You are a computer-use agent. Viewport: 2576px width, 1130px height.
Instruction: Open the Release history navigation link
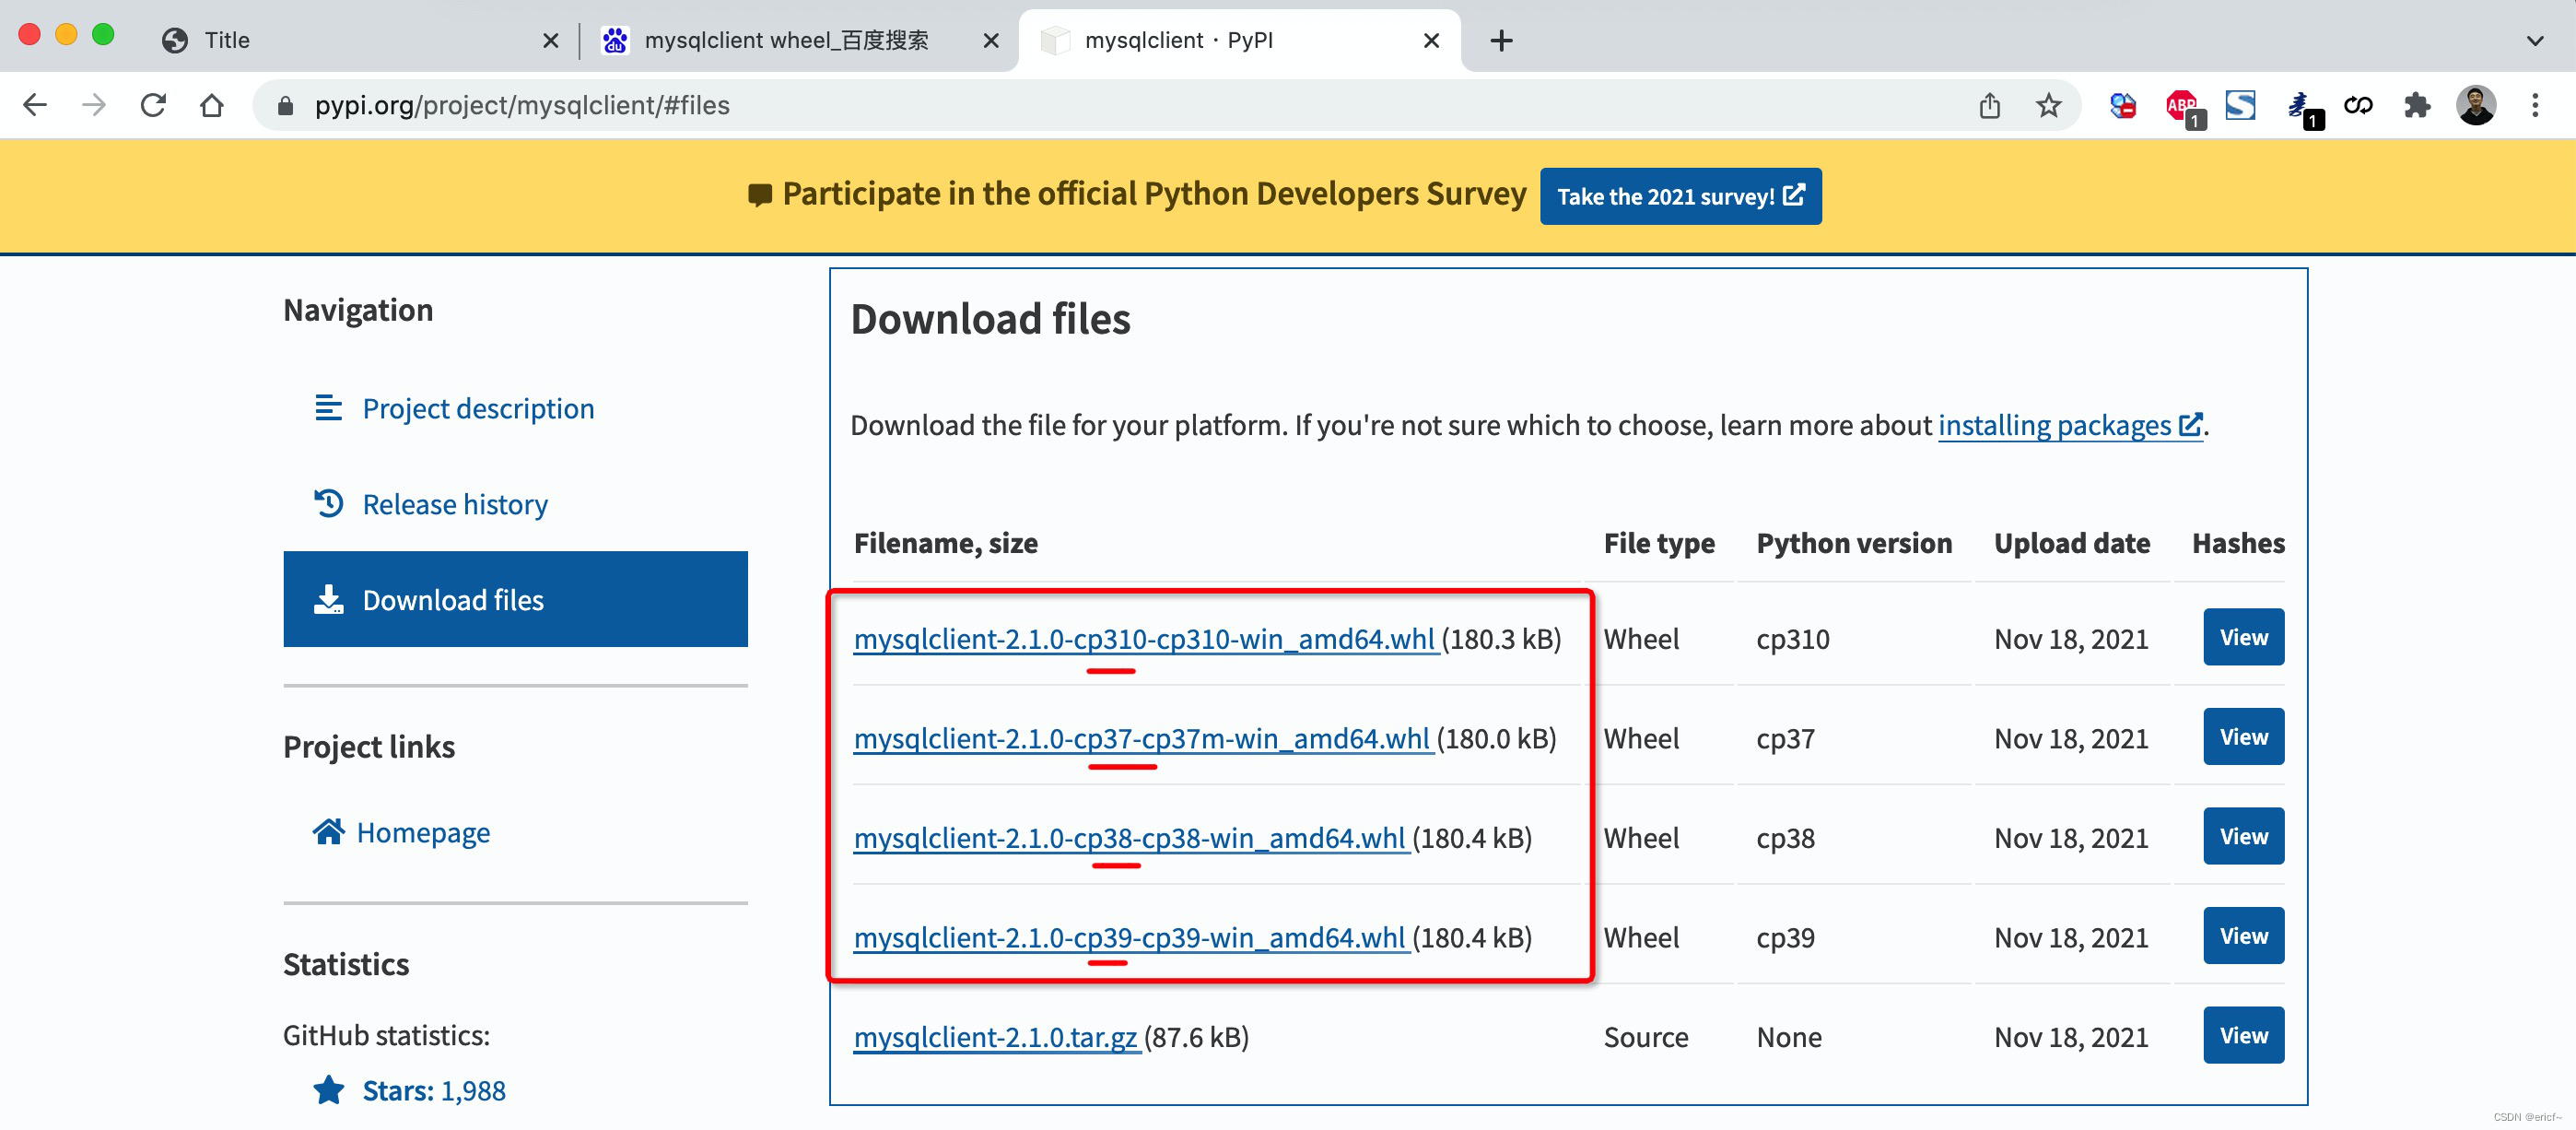tap(455, 504)
